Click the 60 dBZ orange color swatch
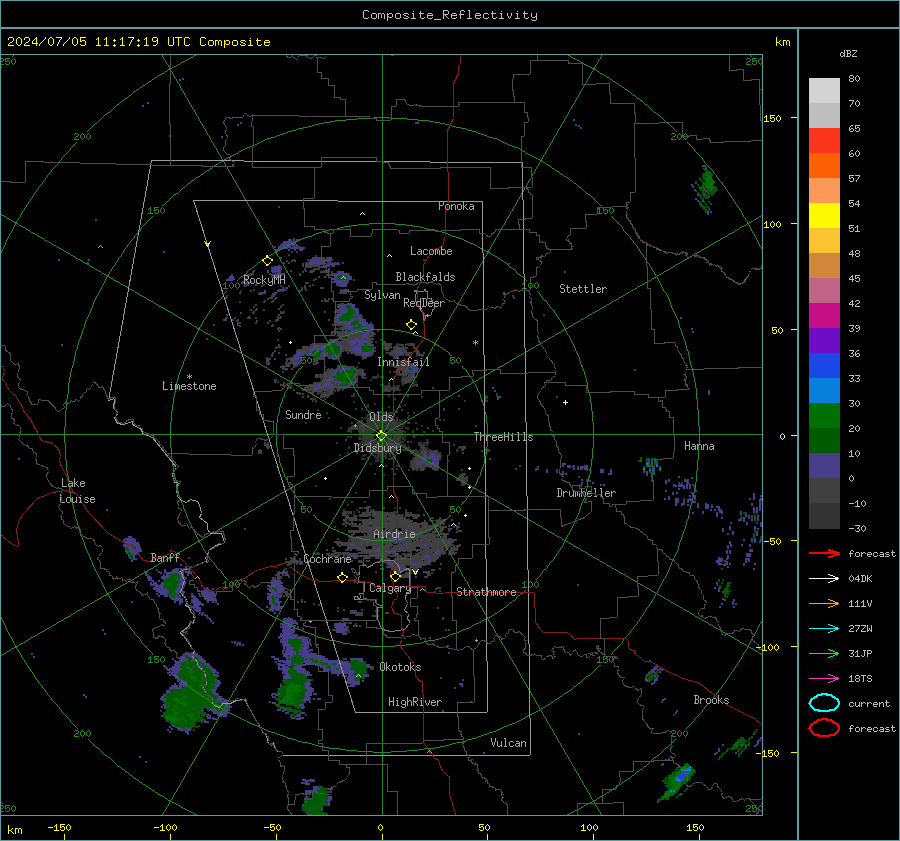Viewport: 900px width, 841px height. click(x=824, y=165)
